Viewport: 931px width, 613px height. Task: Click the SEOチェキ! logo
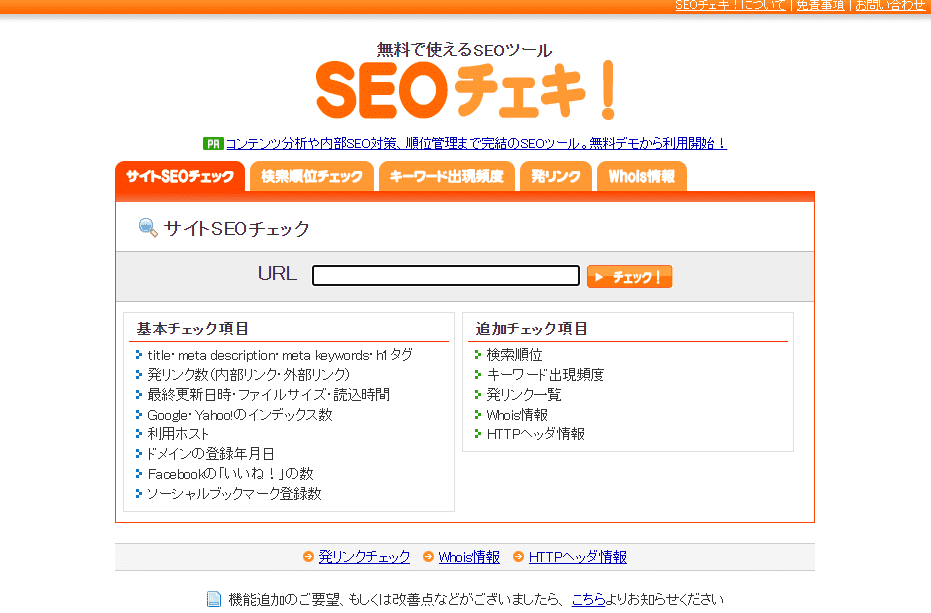[x=466, y=91]
